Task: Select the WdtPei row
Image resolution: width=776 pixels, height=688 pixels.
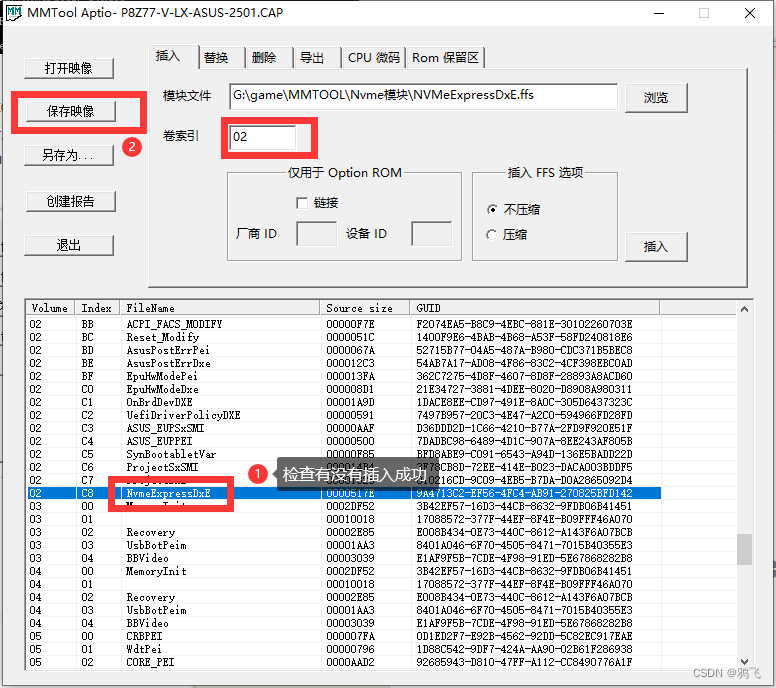Action: [x=343, y=649]
